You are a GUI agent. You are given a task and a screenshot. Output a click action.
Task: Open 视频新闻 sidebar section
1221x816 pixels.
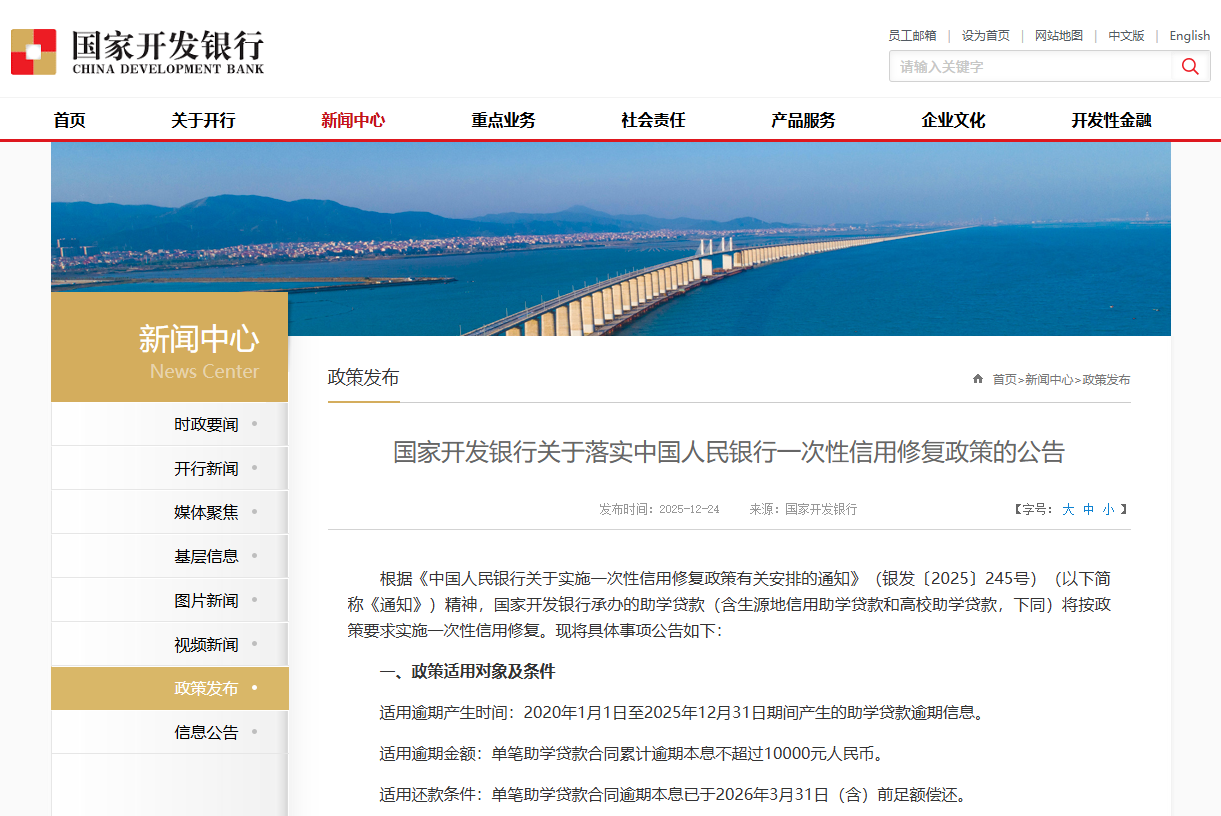point(206,644)
